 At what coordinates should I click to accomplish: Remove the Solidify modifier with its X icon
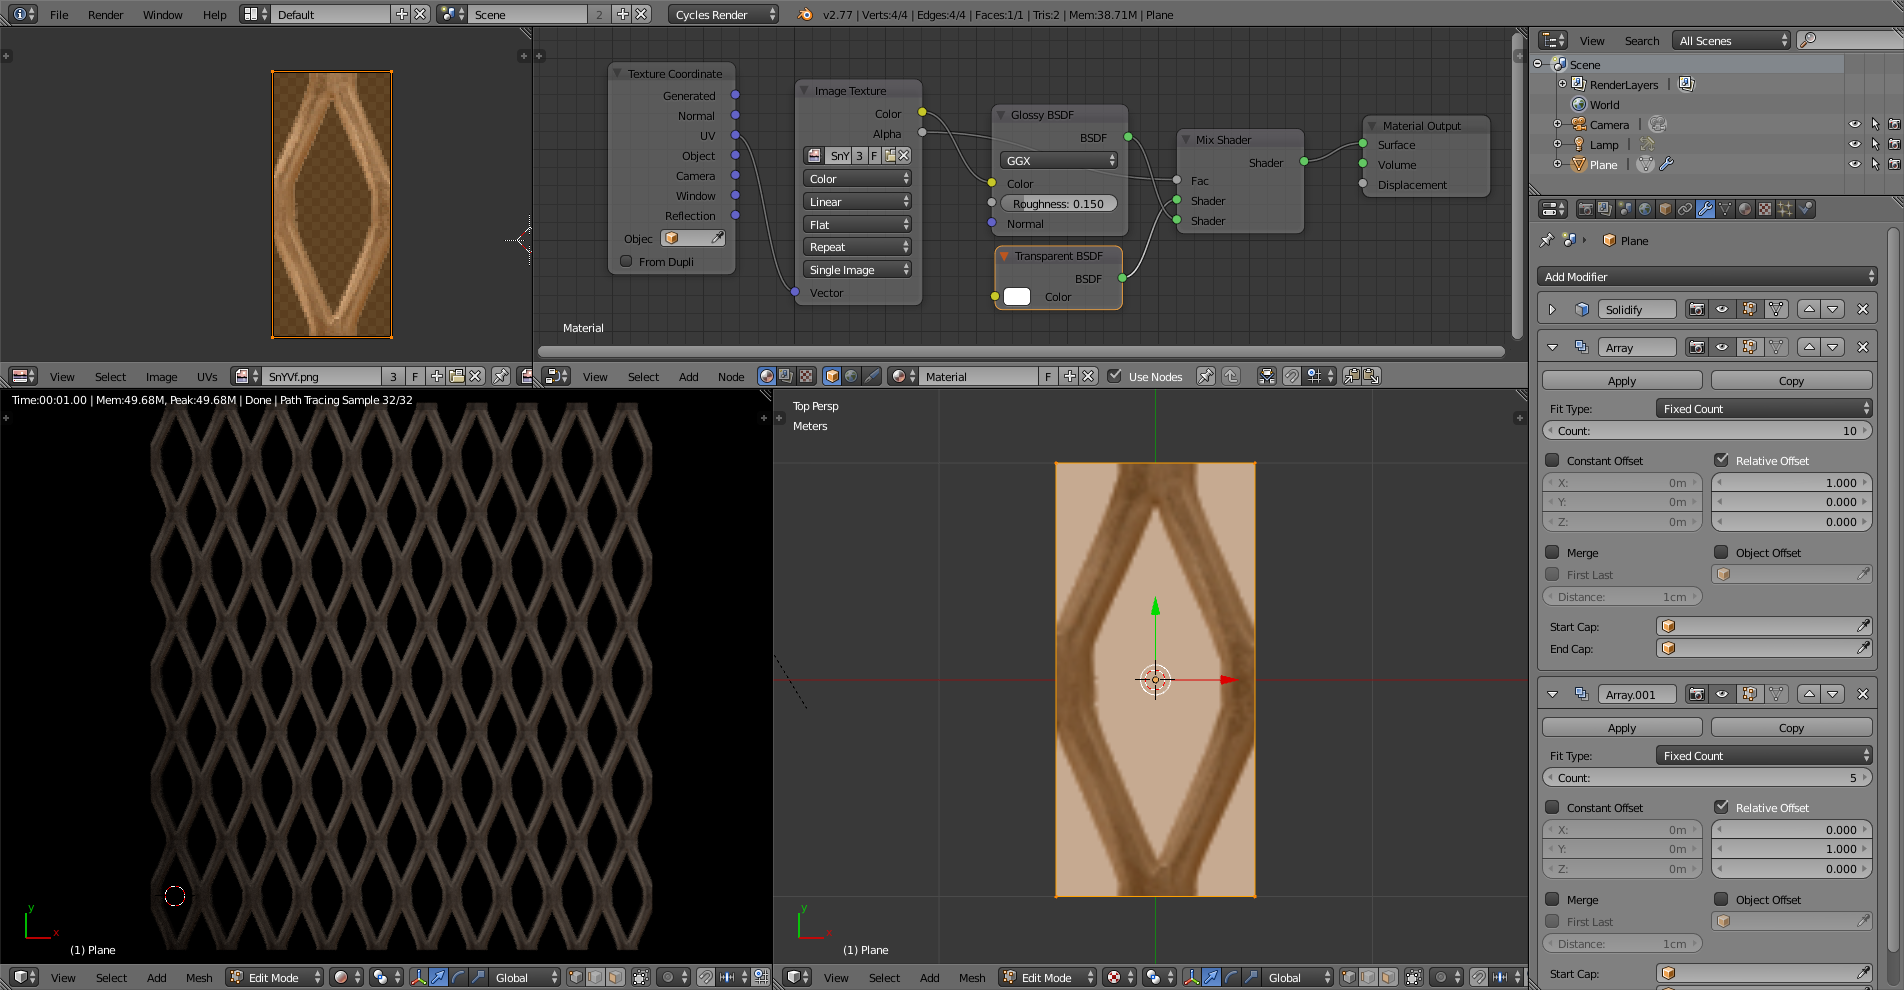(x=1863, y=309)
